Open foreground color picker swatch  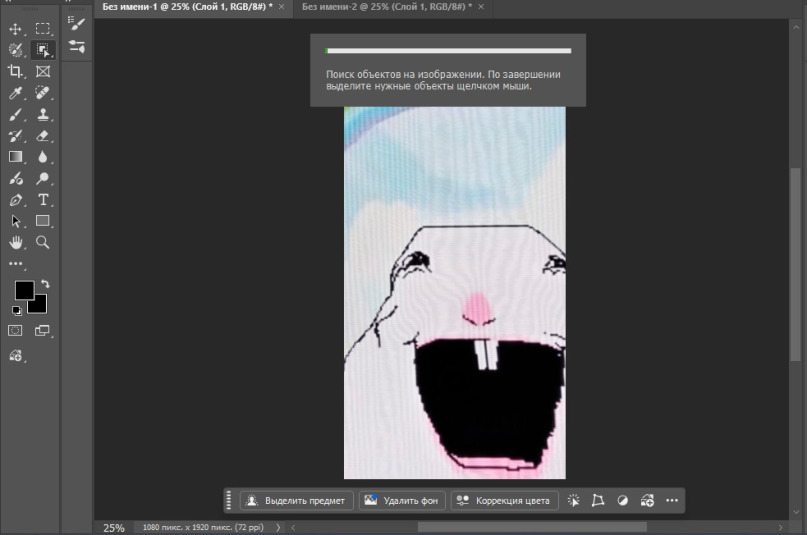[24, 290]
